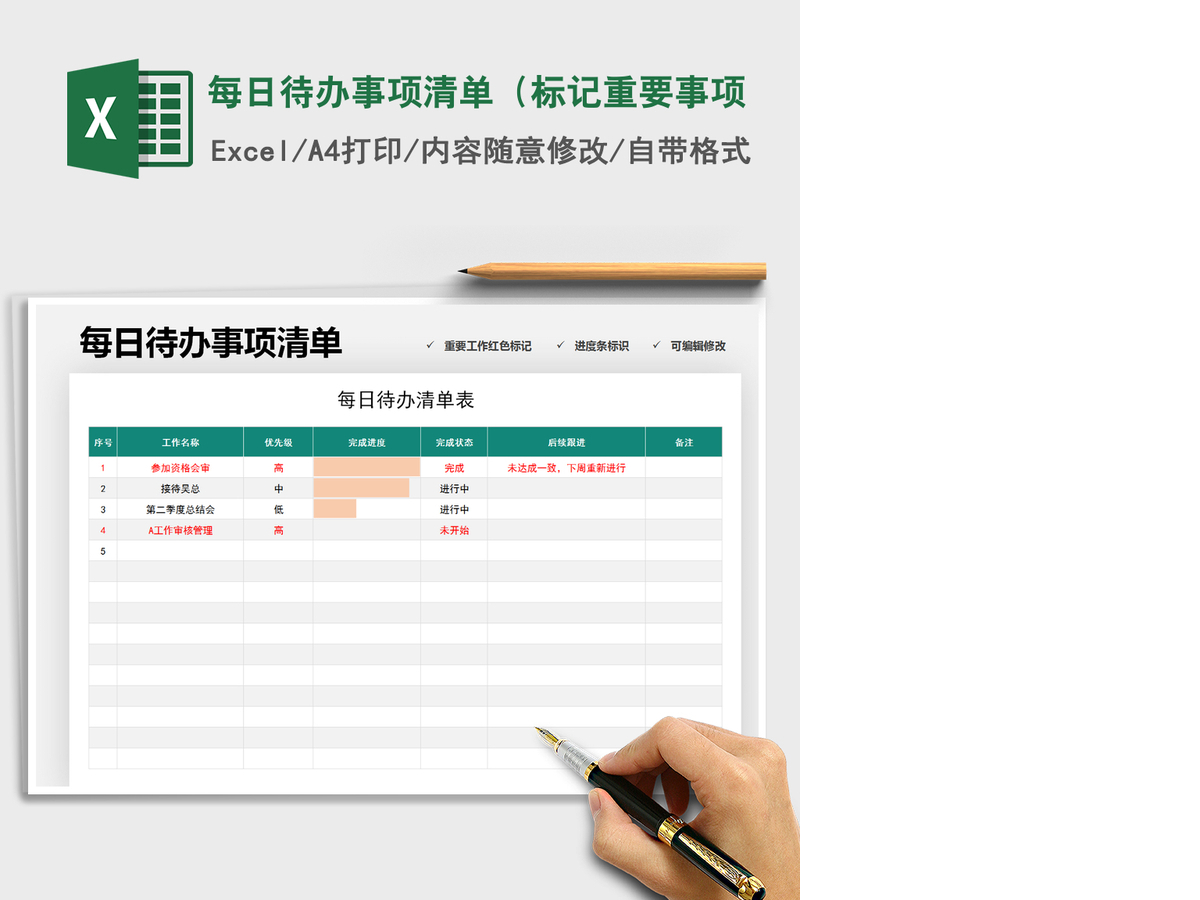The height and width of the screenshot is (900, 1200).
Task: Click the red 未开始 status cell
Action: (454, 531)
